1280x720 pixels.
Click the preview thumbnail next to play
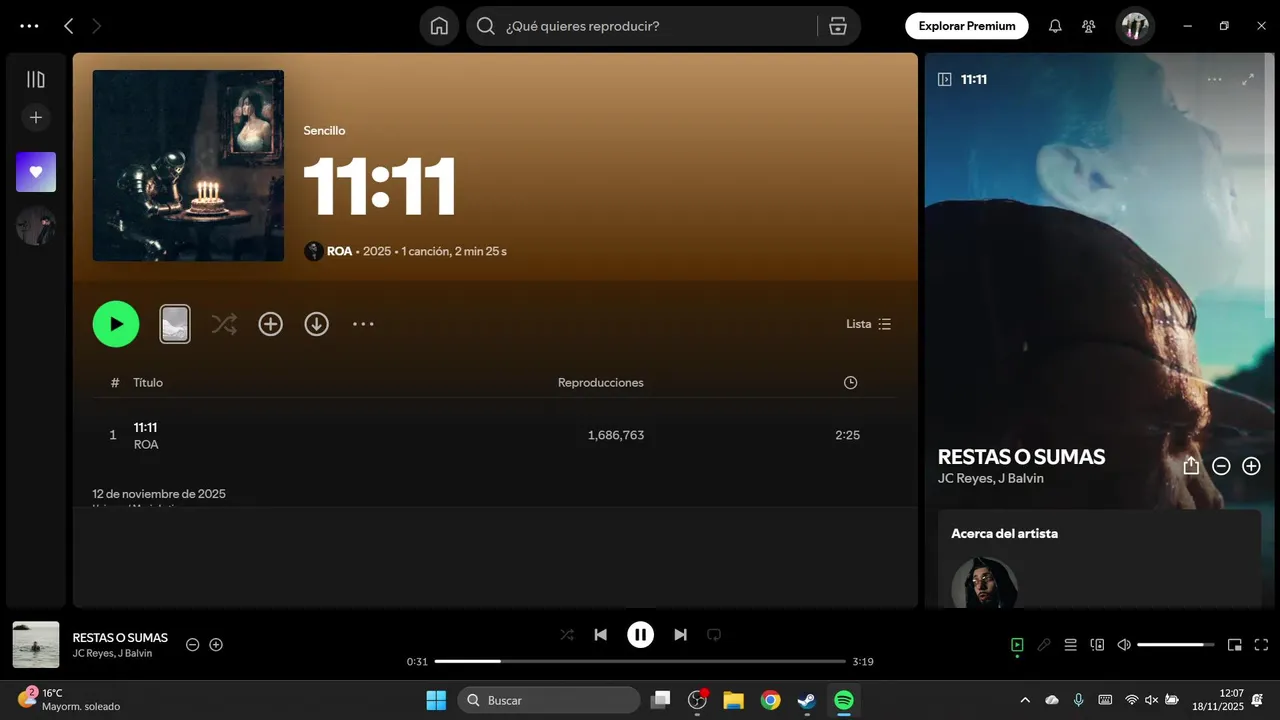(x=175, y=324)
